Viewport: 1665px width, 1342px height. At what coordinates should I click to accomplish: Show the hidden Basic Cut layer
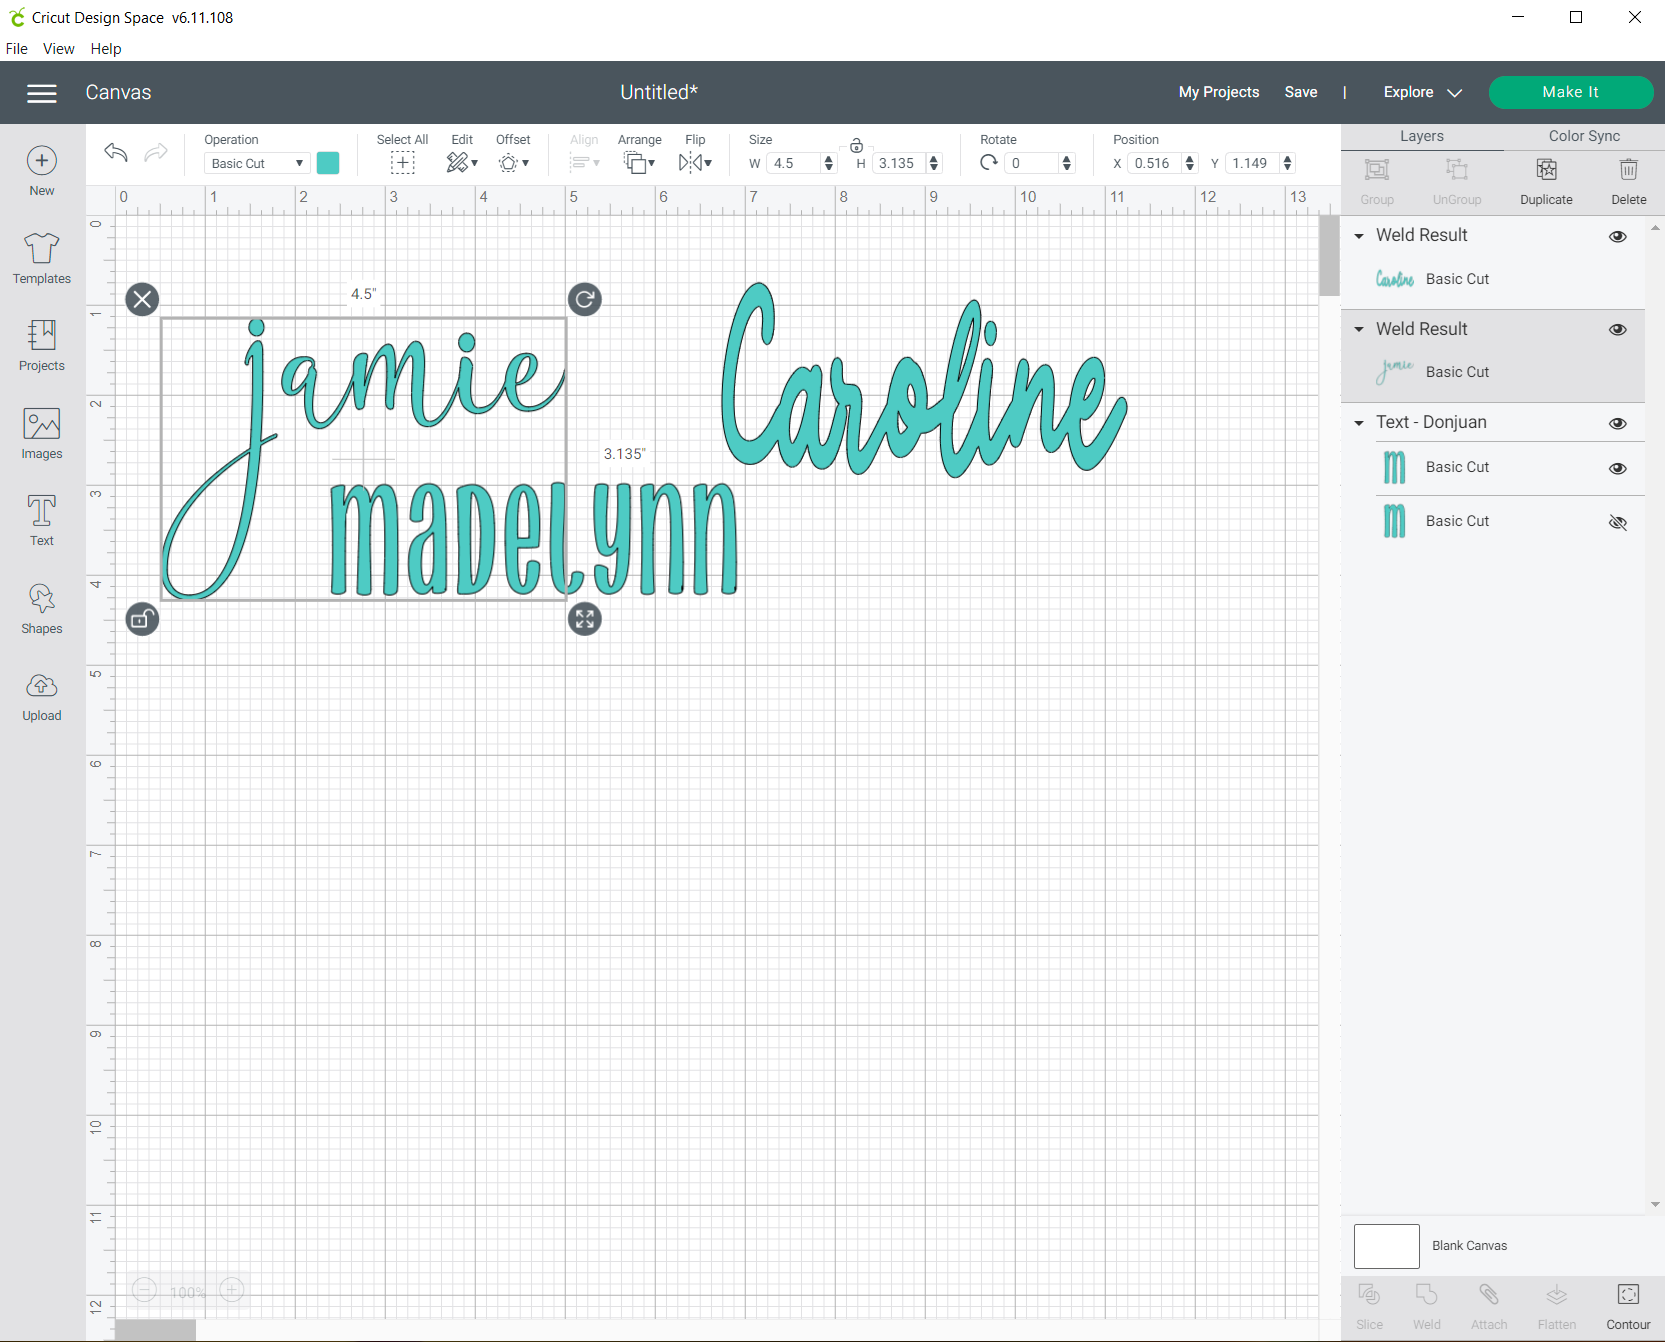point(1618,522)
